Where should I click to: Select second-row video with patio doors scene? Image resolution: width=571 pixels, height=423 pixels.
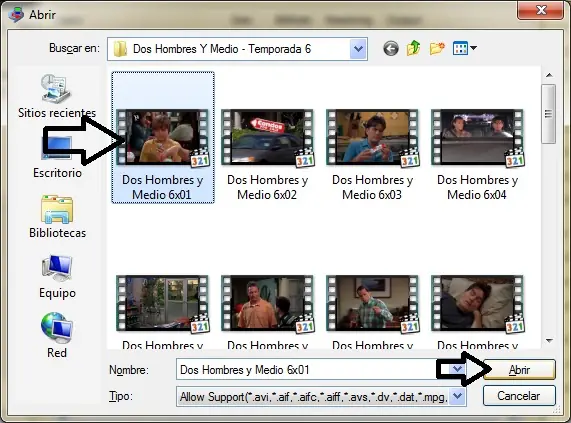tap(163, 312)
